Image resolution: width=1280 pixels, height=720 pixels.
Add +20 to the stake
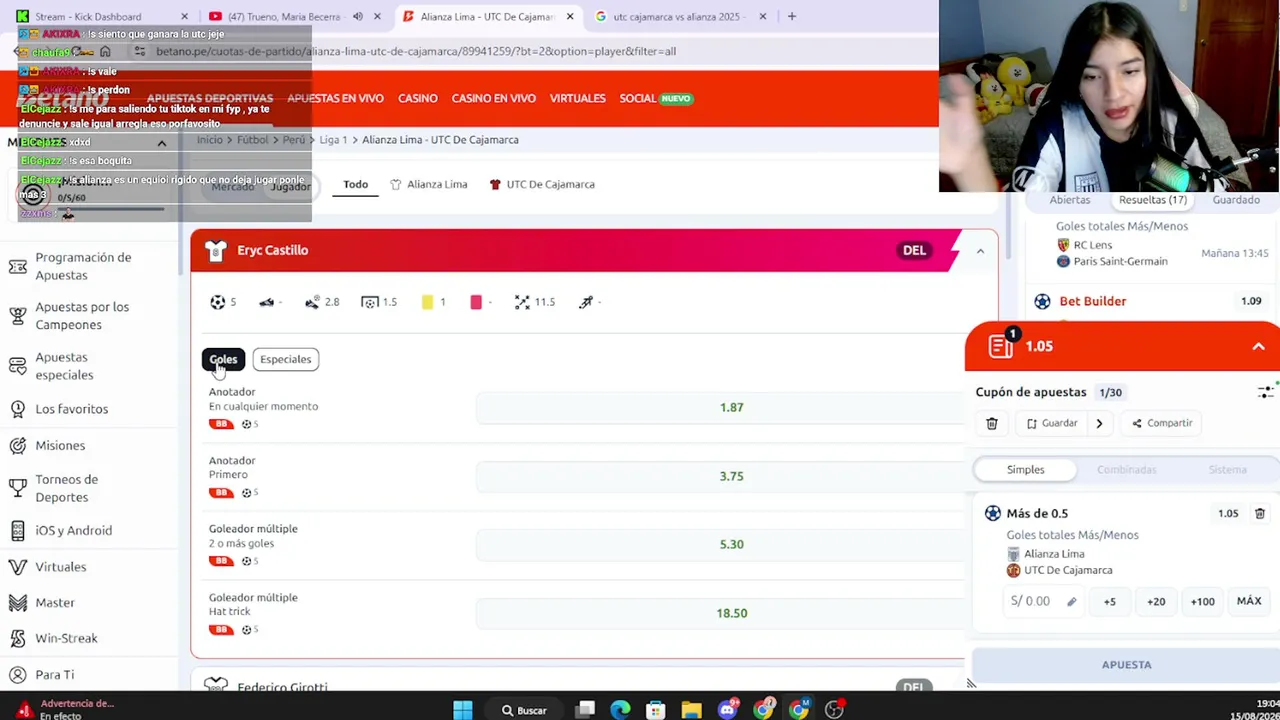(x=1156, y=602)
